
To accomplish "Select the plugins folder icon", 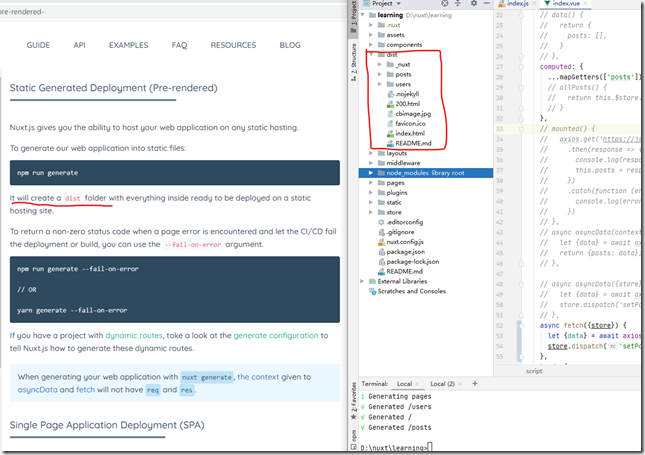I will [x=381, y=193].
